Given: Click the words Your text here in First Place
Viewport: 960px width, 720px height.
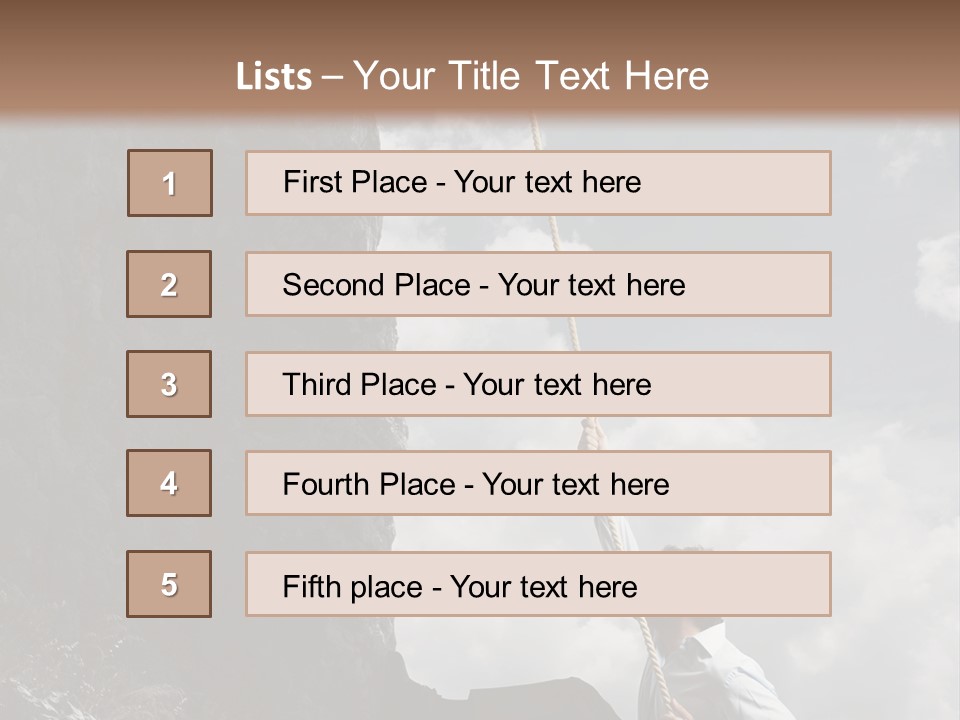Looking at the screenshot, I should click(547, 182).
